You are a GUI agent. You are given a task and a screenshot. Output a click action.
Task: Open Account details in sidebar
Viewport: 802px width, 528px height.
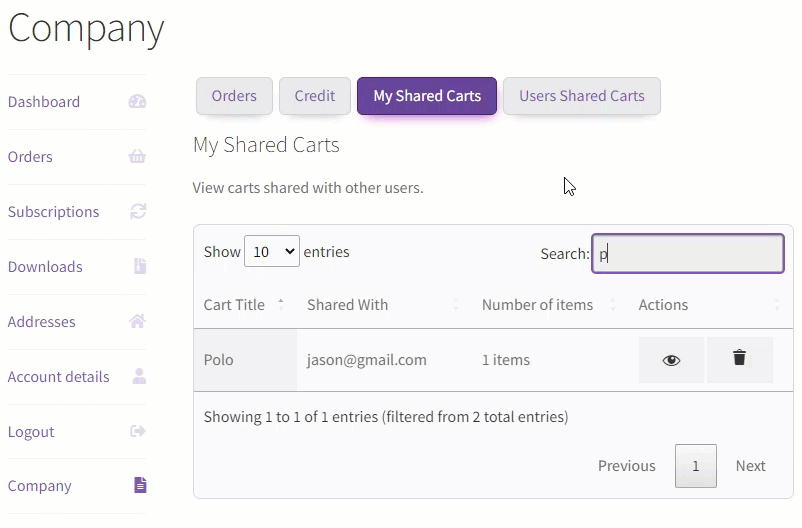point(59,377)
